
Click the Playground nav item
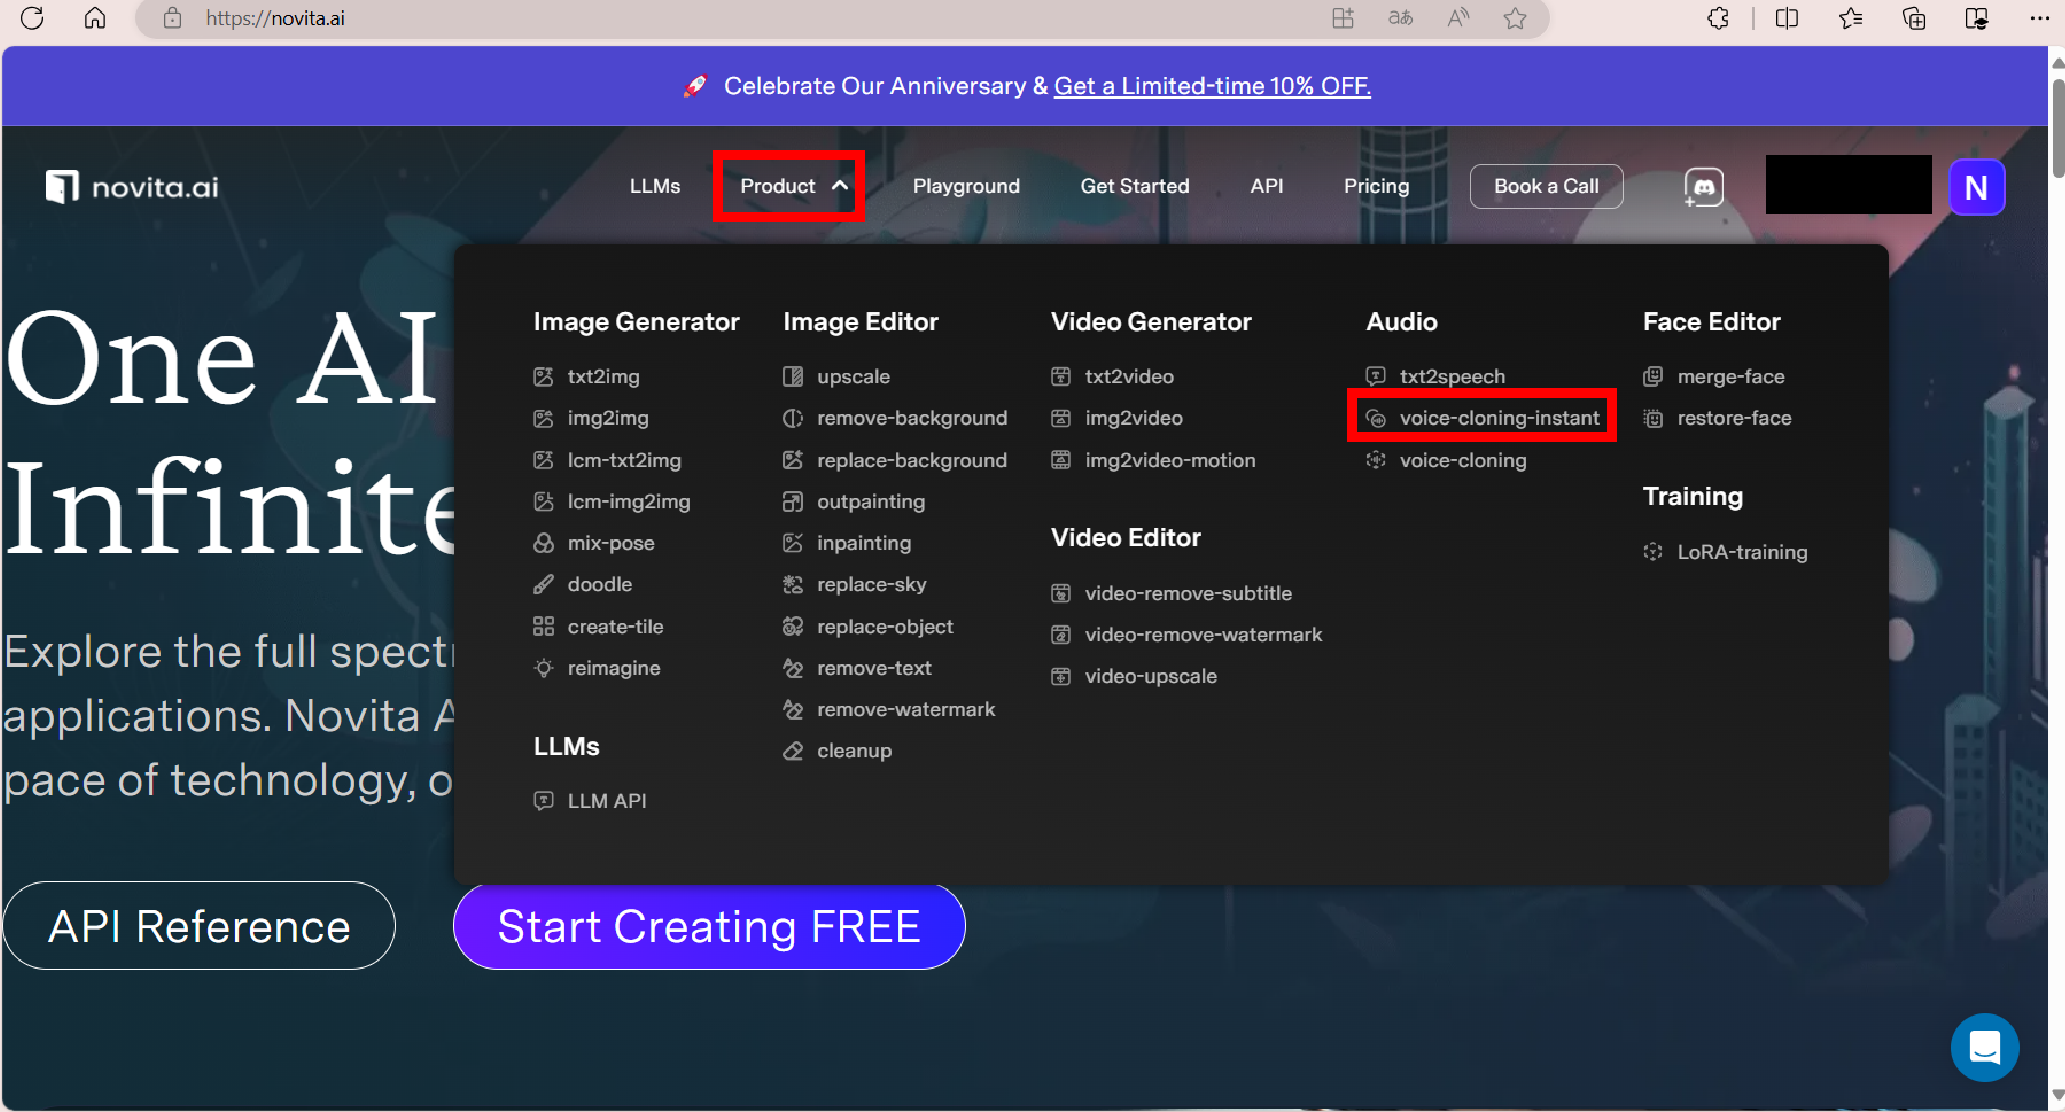(x=966, y=186)
